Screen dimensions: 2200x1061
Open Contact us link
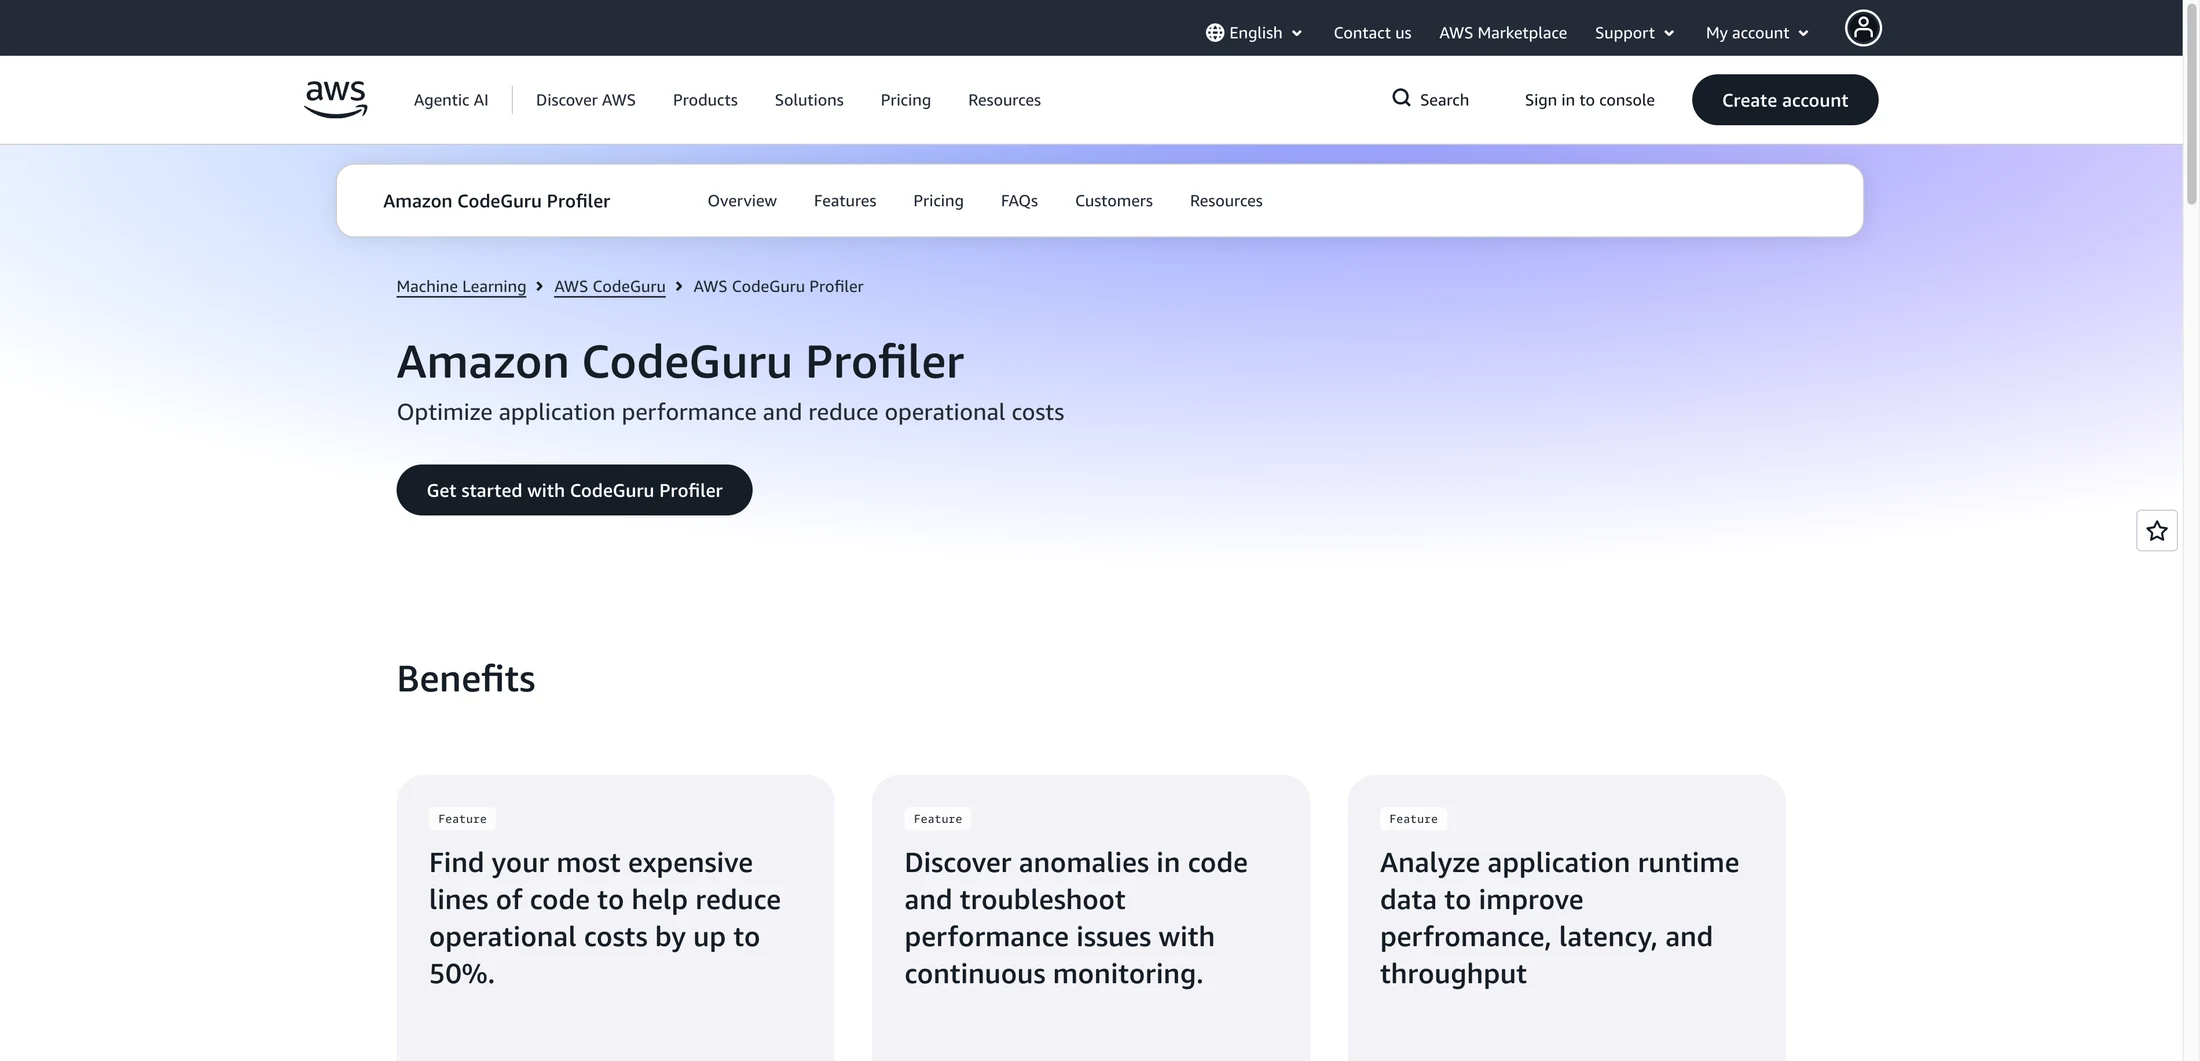(x=1372, y=33)
